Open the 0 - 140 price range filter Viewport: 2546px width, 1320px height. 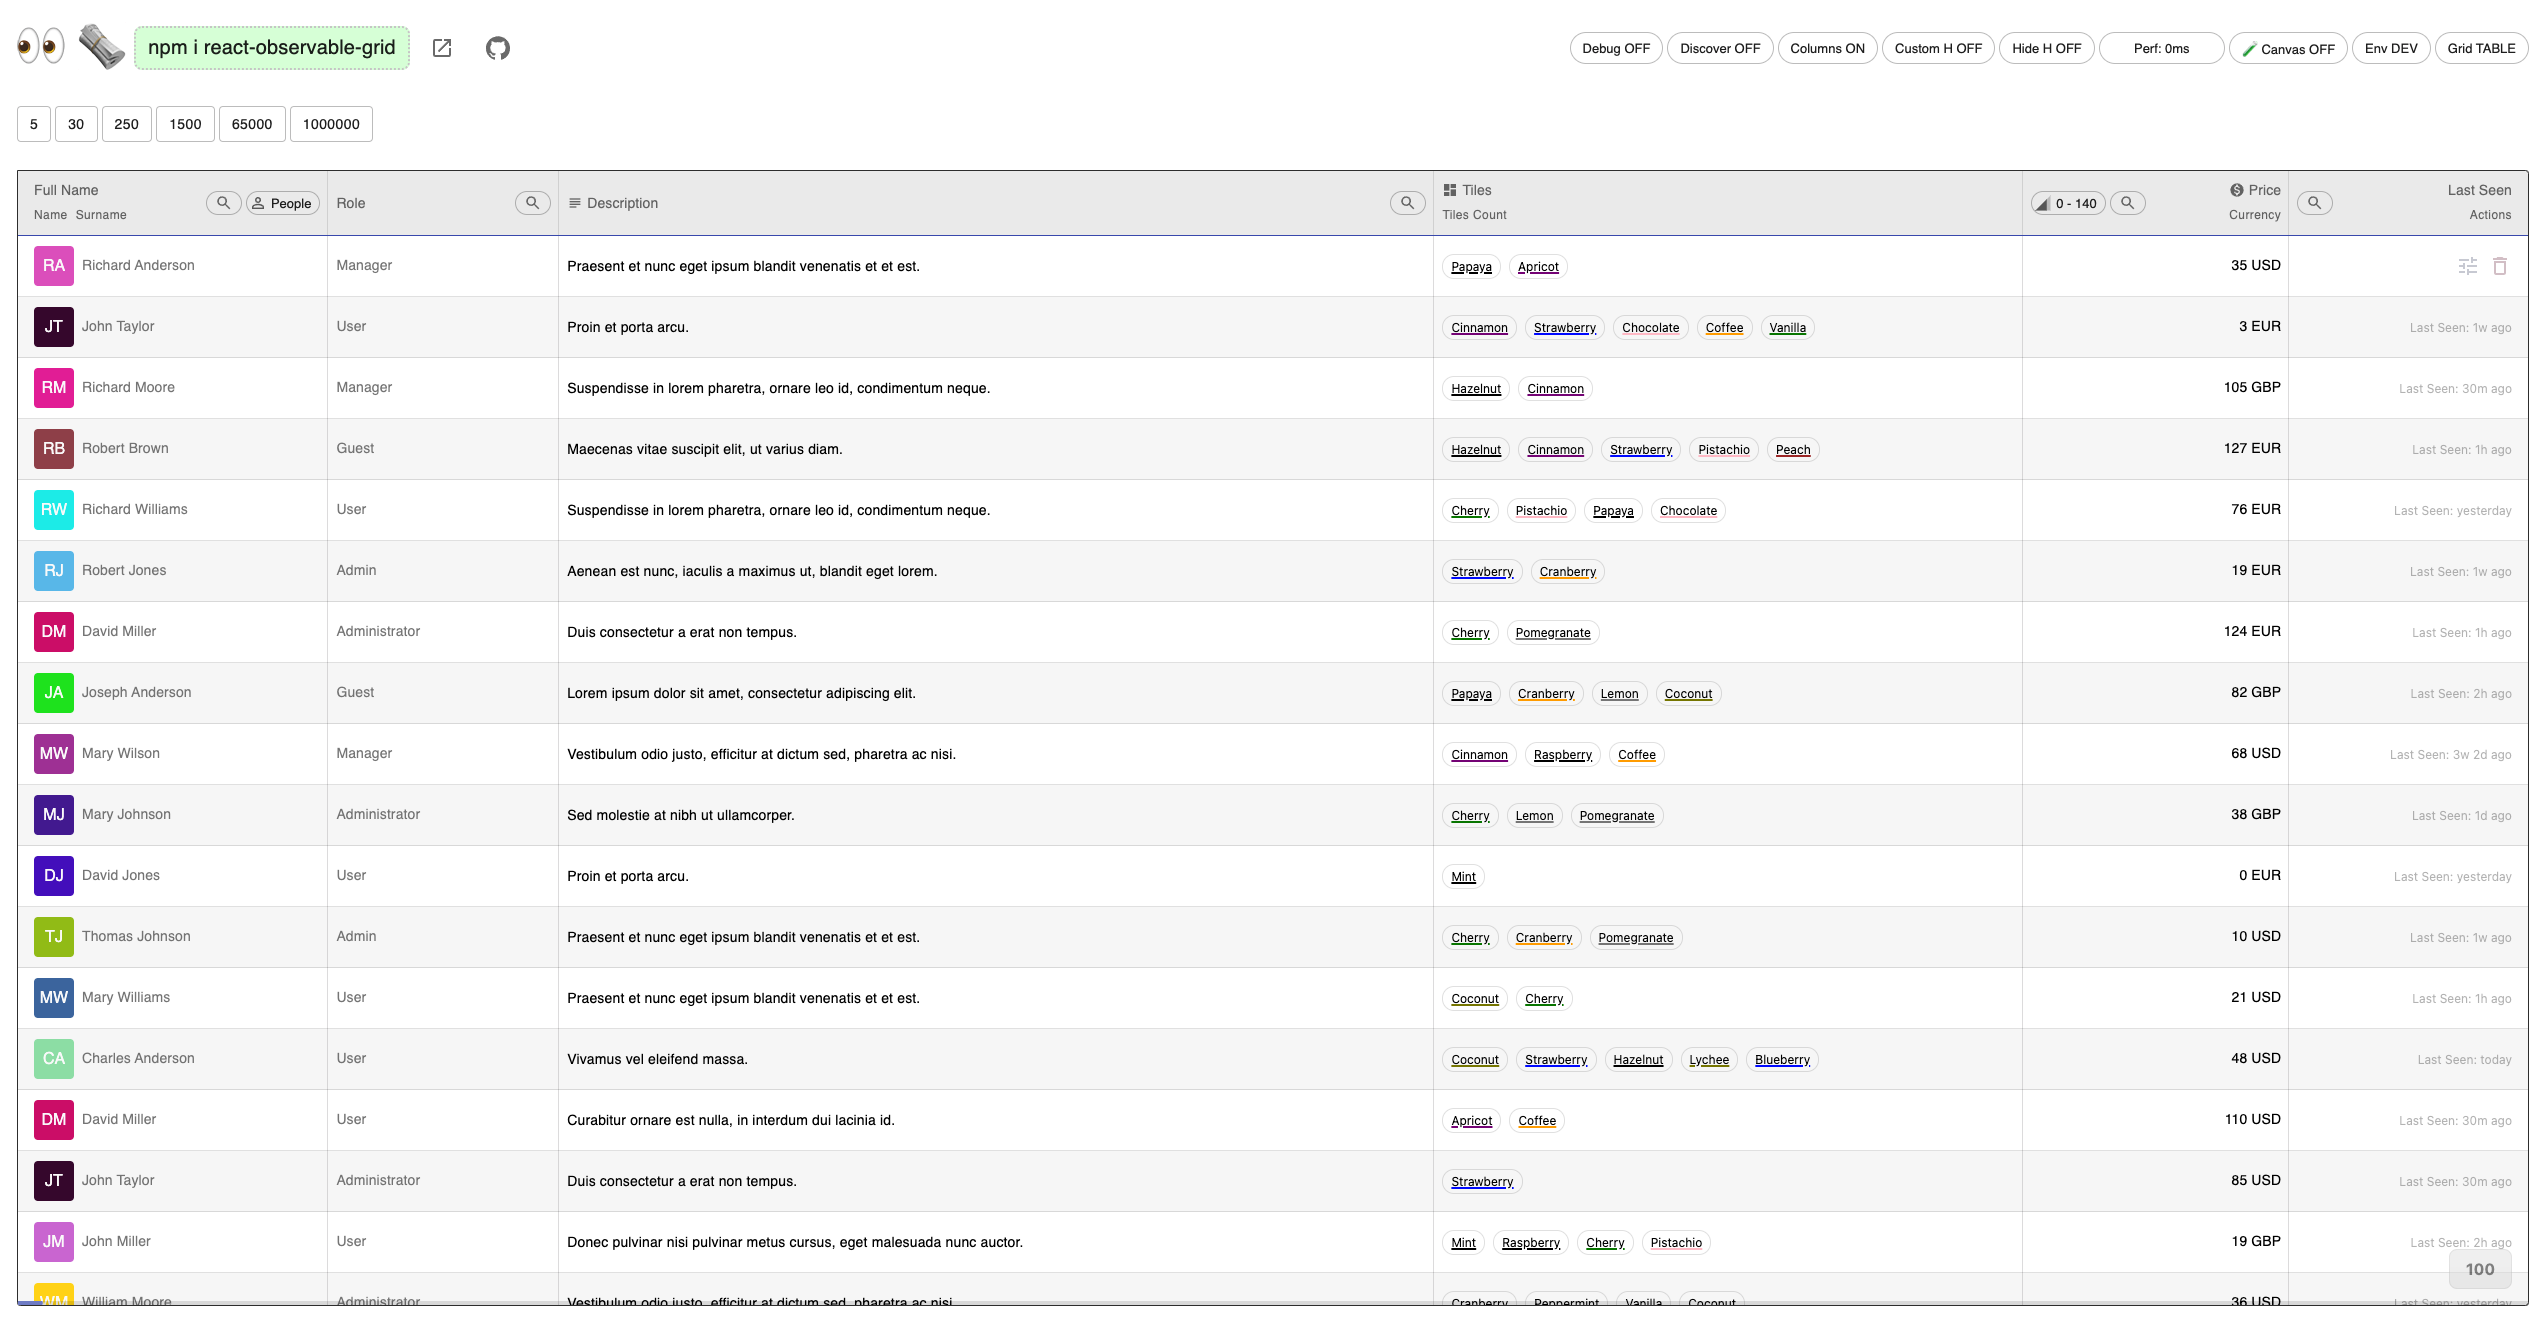coord(2067,203)
